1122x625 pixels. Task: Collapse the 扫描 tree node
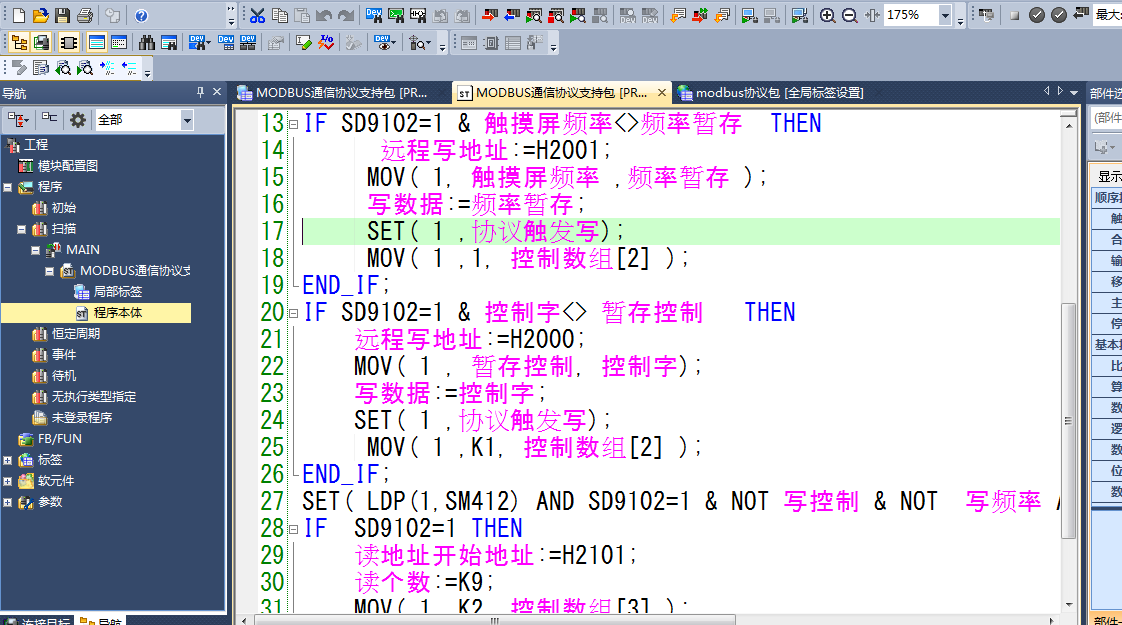22,229
